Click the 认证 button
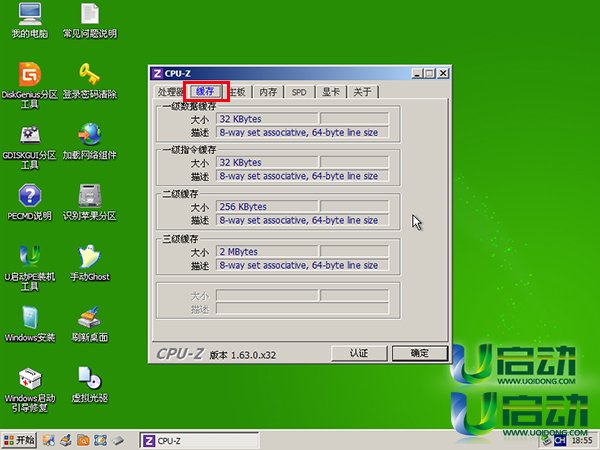Image resolution: width=600 pixels, height=450 pixels. tap(359, 353)
